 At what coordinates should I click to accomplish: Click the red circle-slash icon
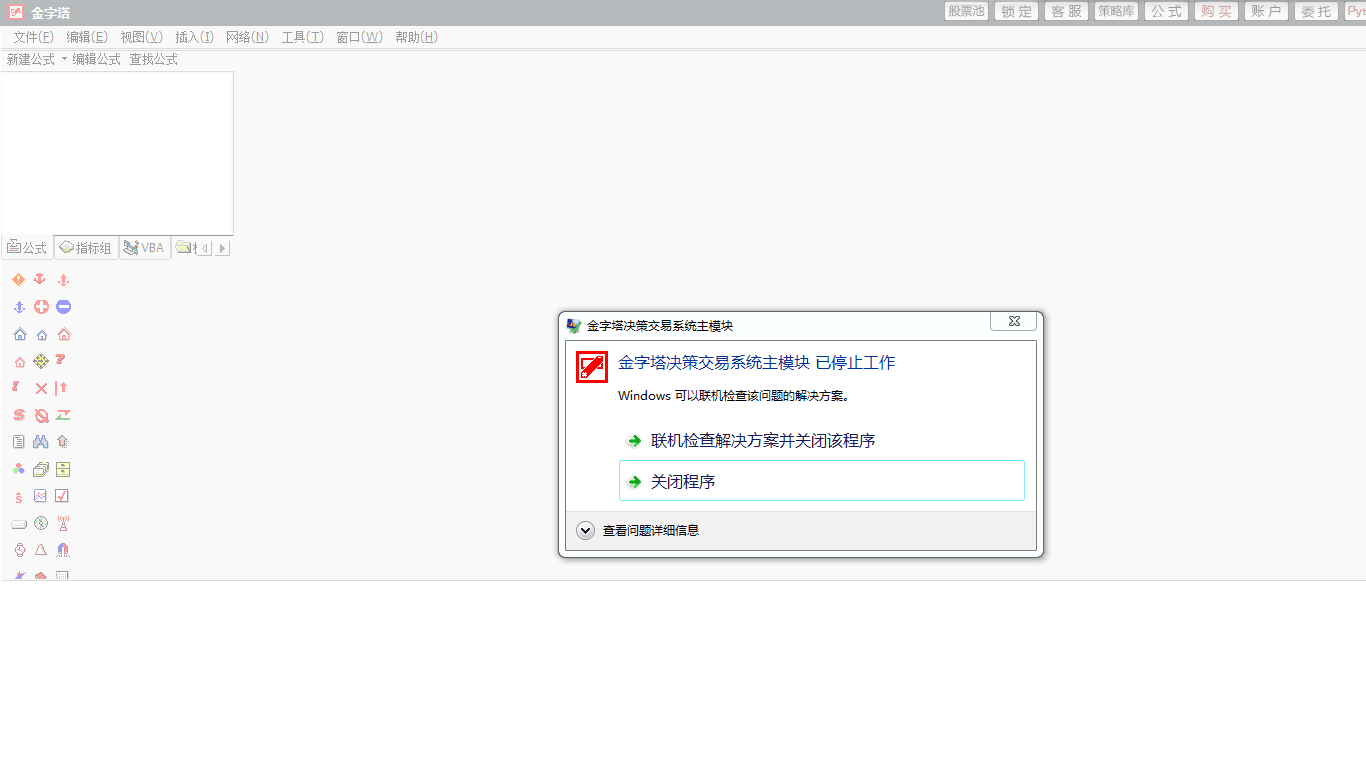[41, 415]
